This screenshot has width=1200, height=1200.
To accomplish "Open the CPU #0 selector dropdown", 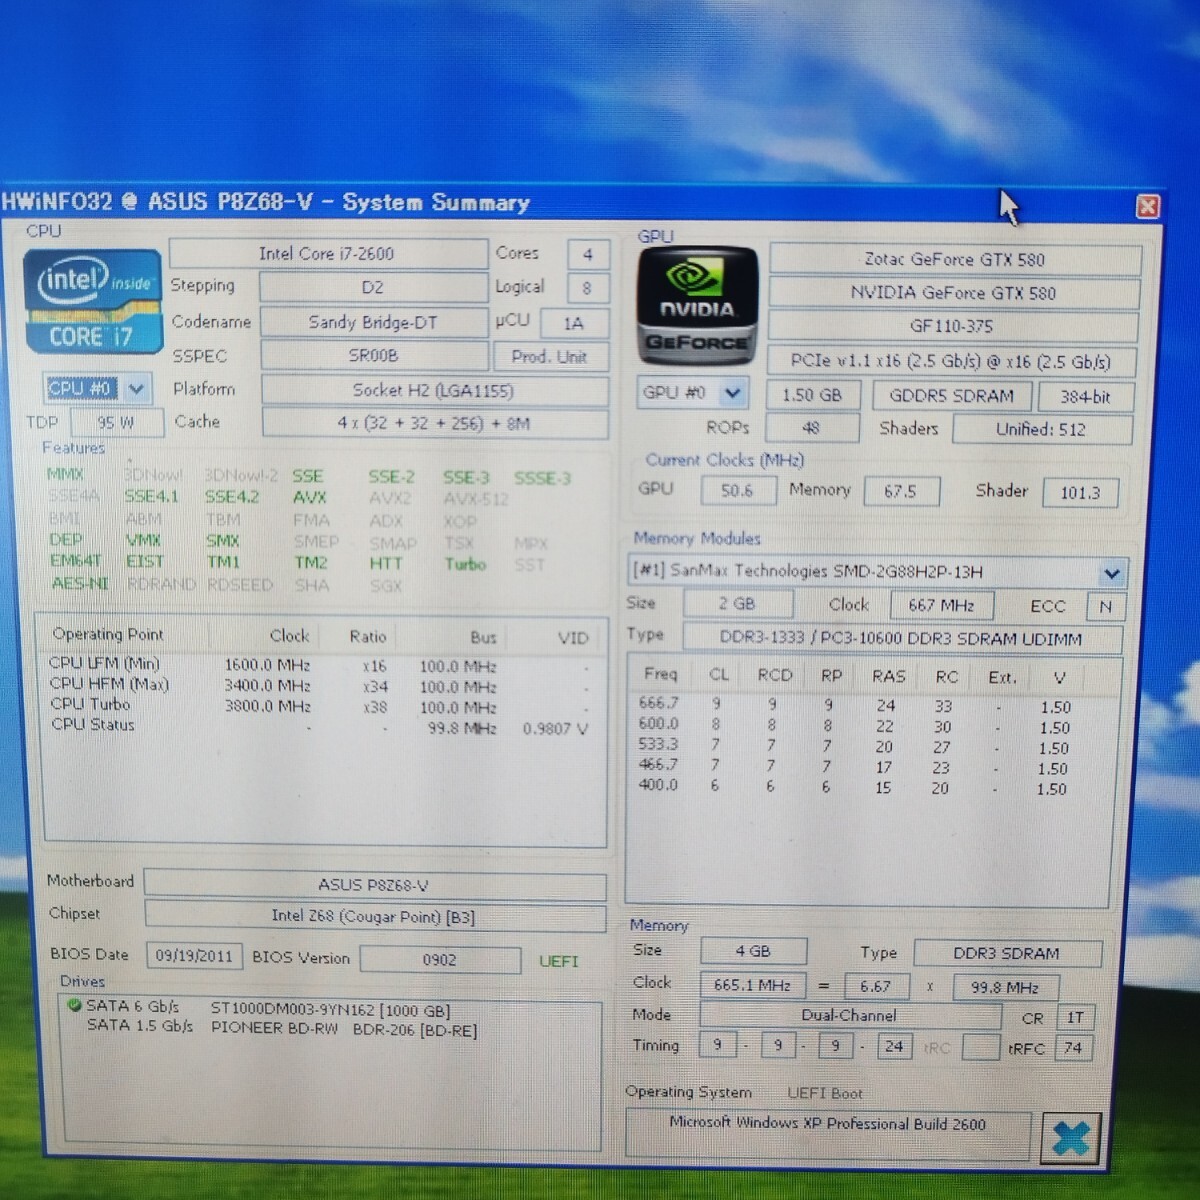I will (136, 388).
